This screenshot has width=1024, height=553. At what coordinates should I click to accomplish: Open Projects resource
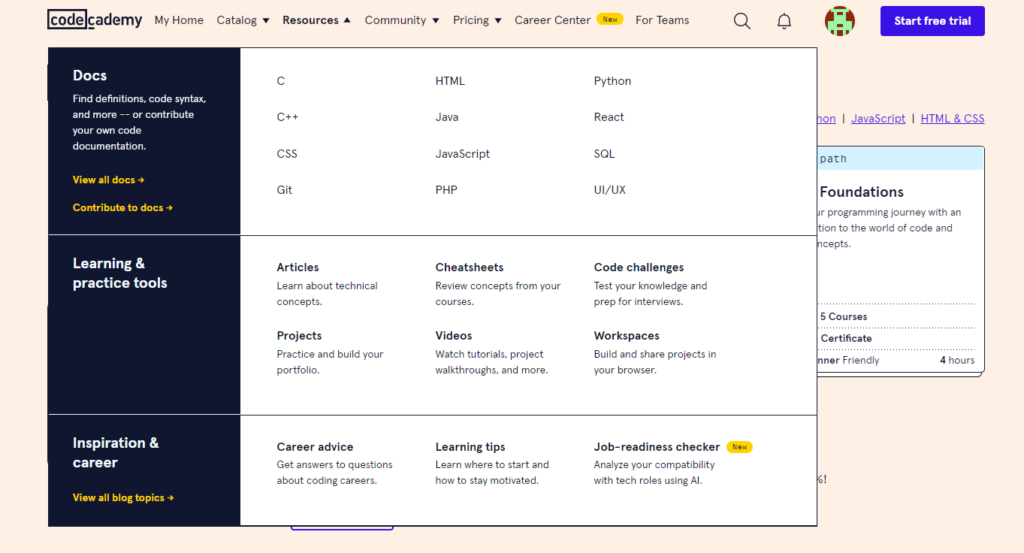click(x=299, y=336)
